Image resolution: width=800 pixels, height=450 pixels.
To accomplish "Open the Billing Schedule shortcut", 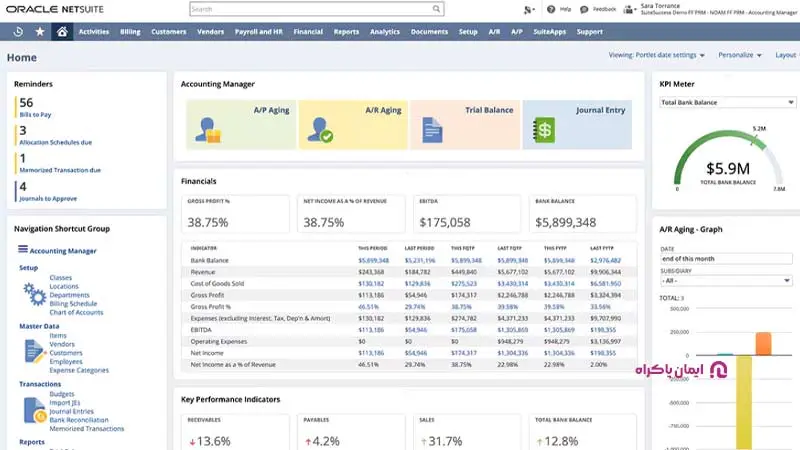I will (x=73, y=304).
